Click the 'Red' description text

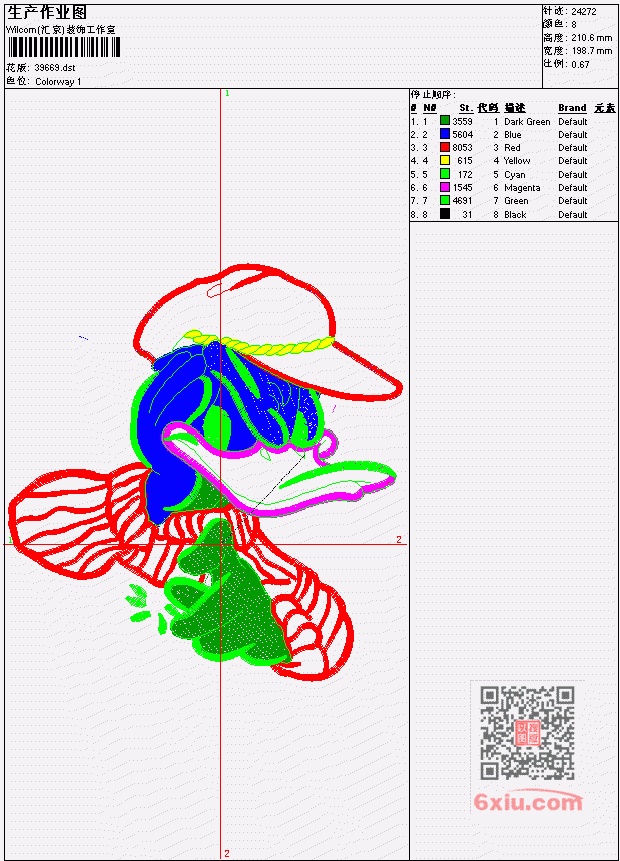(x=512, y=148)
